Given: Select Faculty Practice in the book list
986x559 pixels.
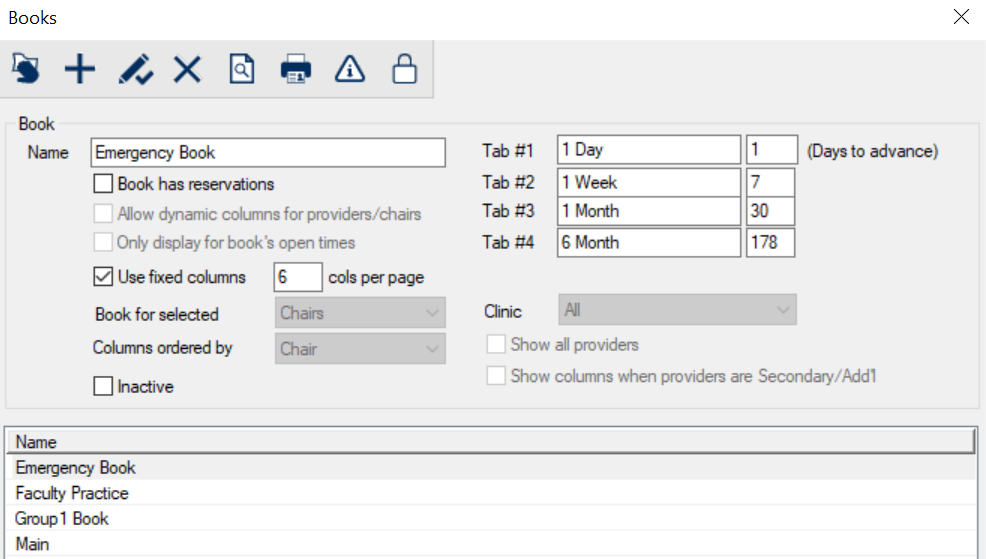Looking at the screenshot, I should (x=72, y=493).
